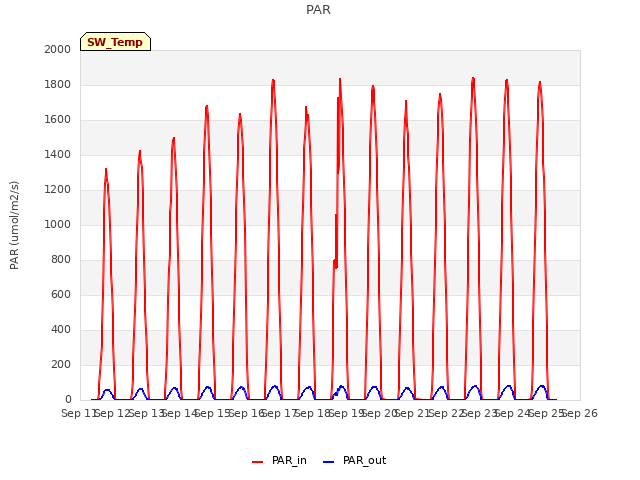Screen dimensions: 640x480
Task: Toggle the PAR_in legend entry
Action: click(x=279, y=460)
